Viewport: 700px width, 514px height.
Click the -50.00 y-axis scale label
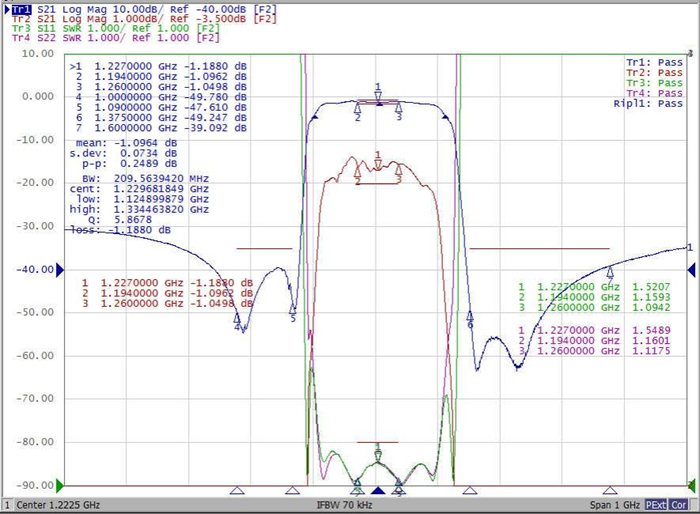35,312
